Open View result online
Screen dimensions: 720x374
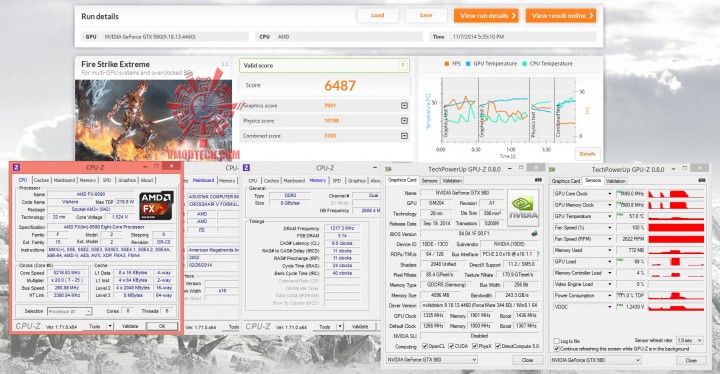pyautogui.click(x=561, y=15)
